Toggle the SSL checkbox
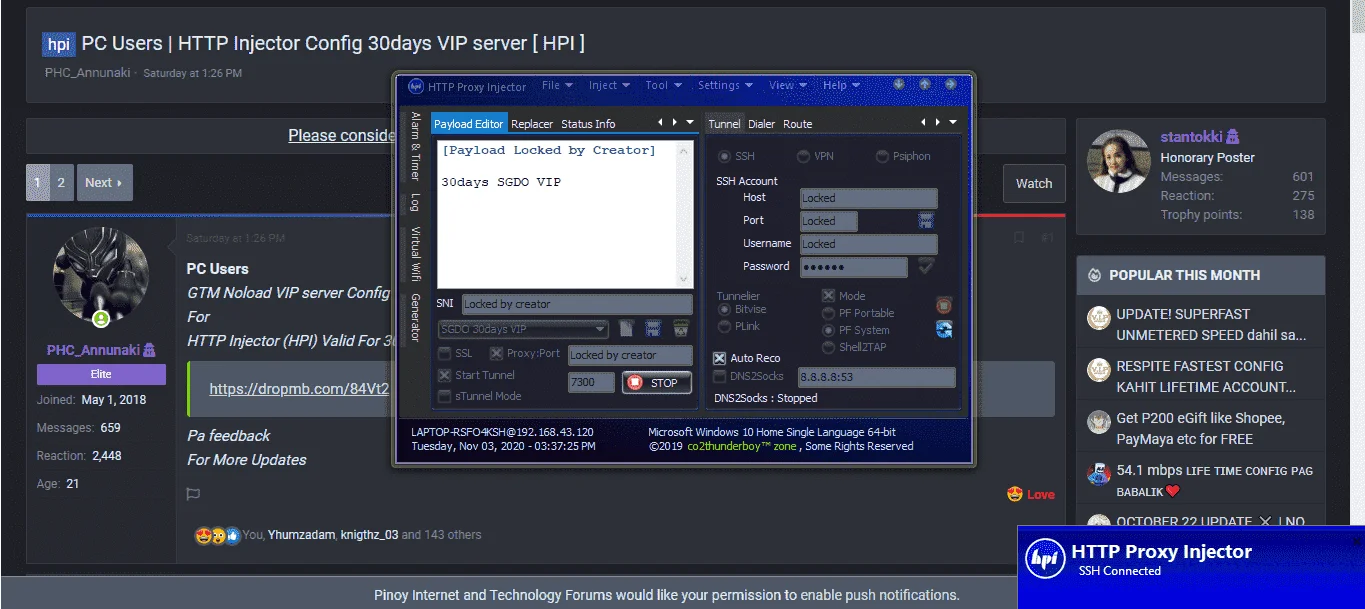1365x609 pixels. pos(444,354)
